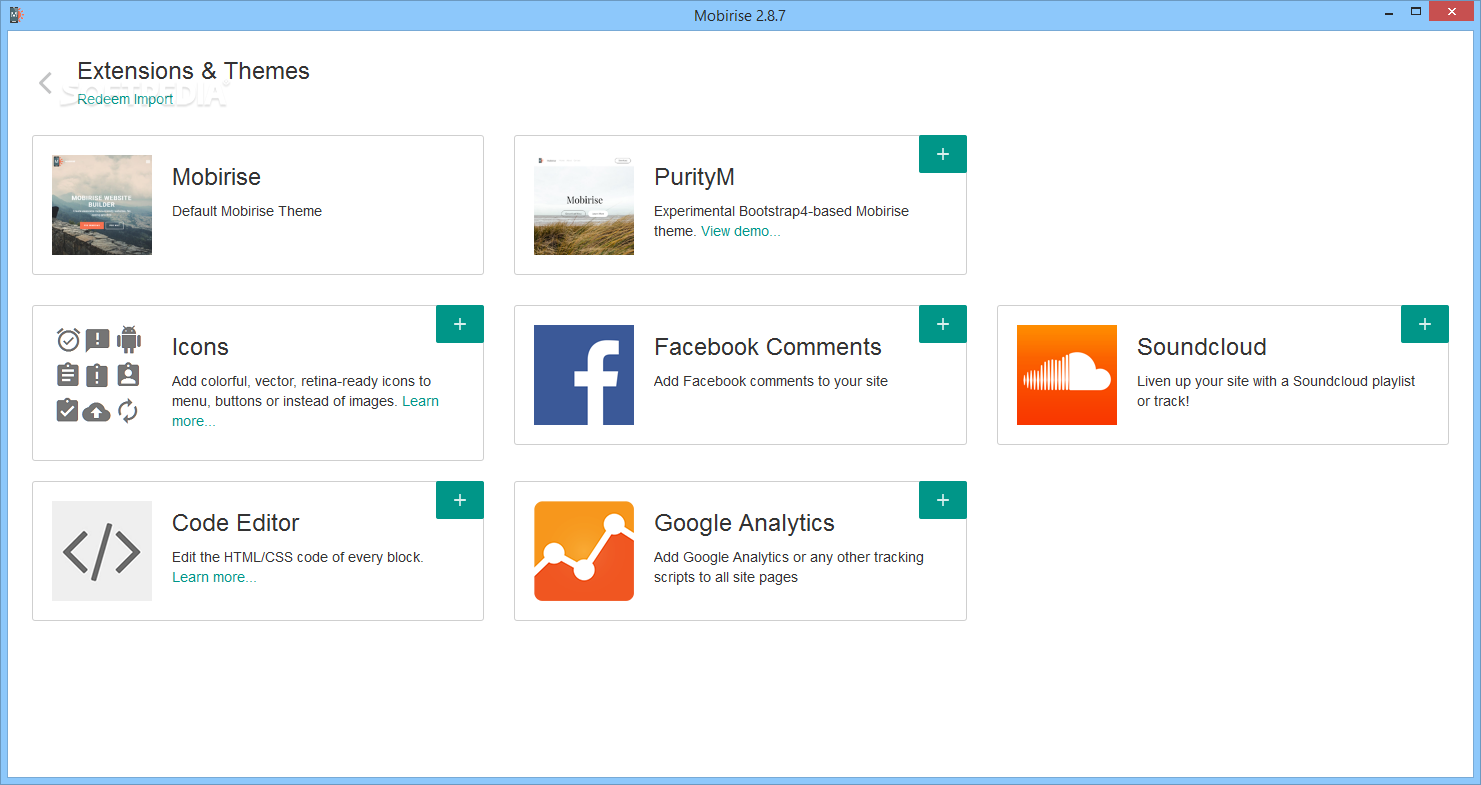Click the Soundcloud orange logo icon
The height and width of the screenshot is (785, 1481).
click(1067, 375)
